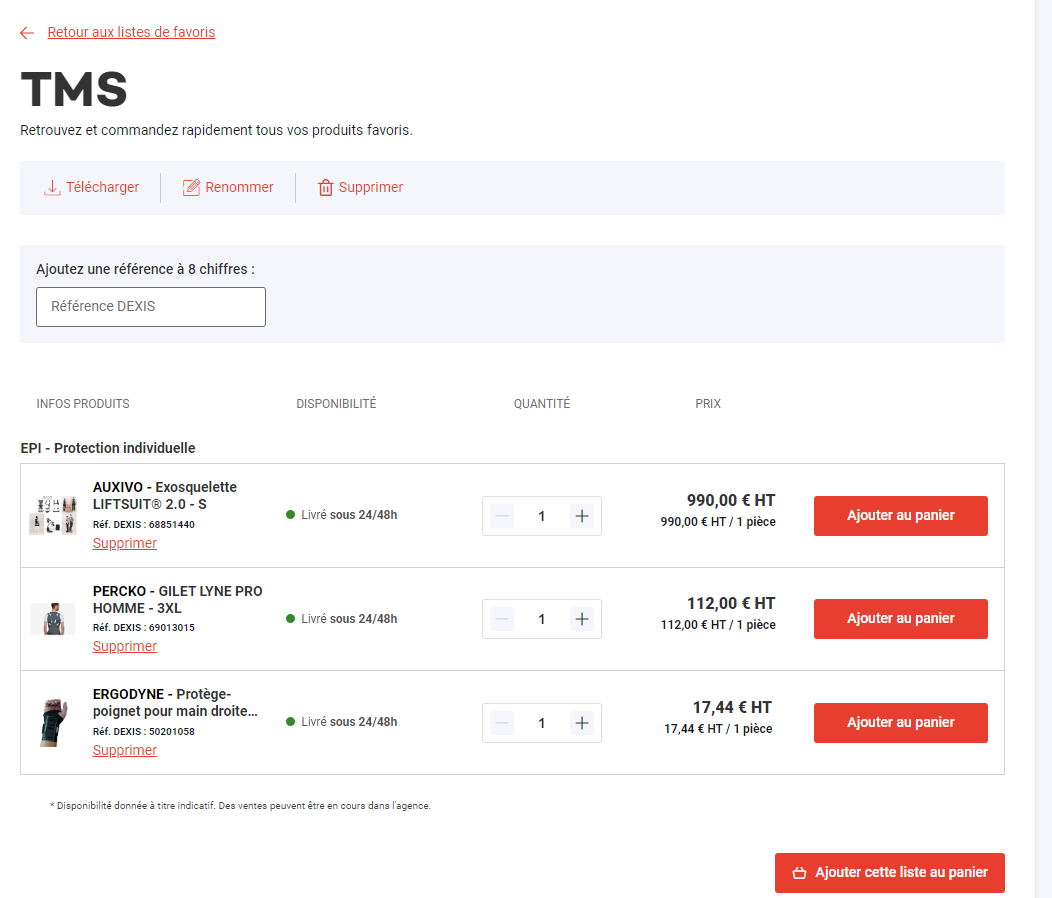The height and width of the screenshot is (898, 1052).
Task: Click the EPI - Protection individuelle heading
Action: (x=108, y=448)
